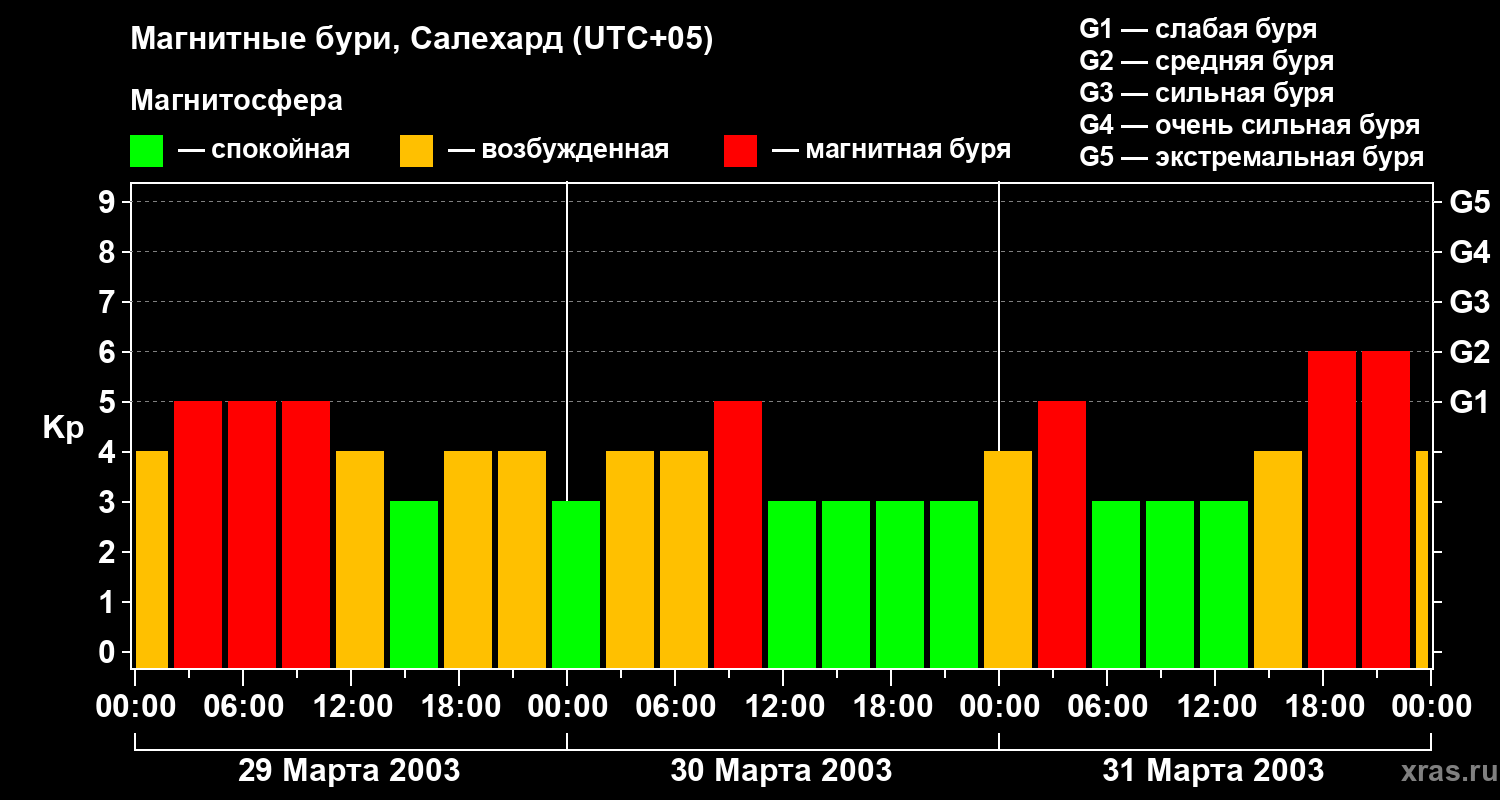Screen dimensions: 1500x800
Task: Click the green «спокойная» legend swatch
Action: (x=146, y=151)
